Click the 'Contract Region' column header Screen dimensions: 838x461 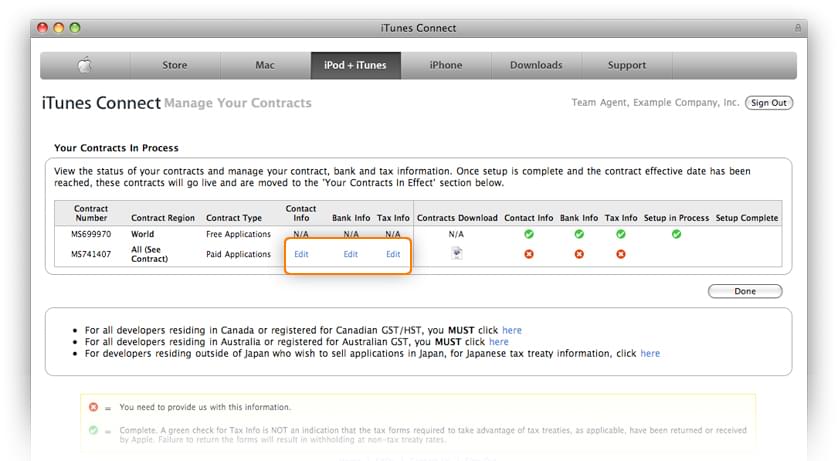(163, 218)
